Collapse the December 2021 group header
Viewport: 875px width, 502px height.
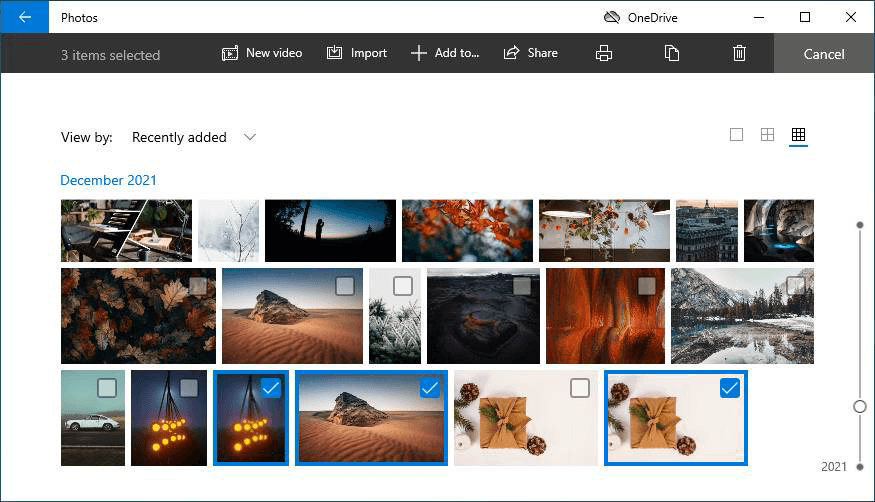click(108, 180)
